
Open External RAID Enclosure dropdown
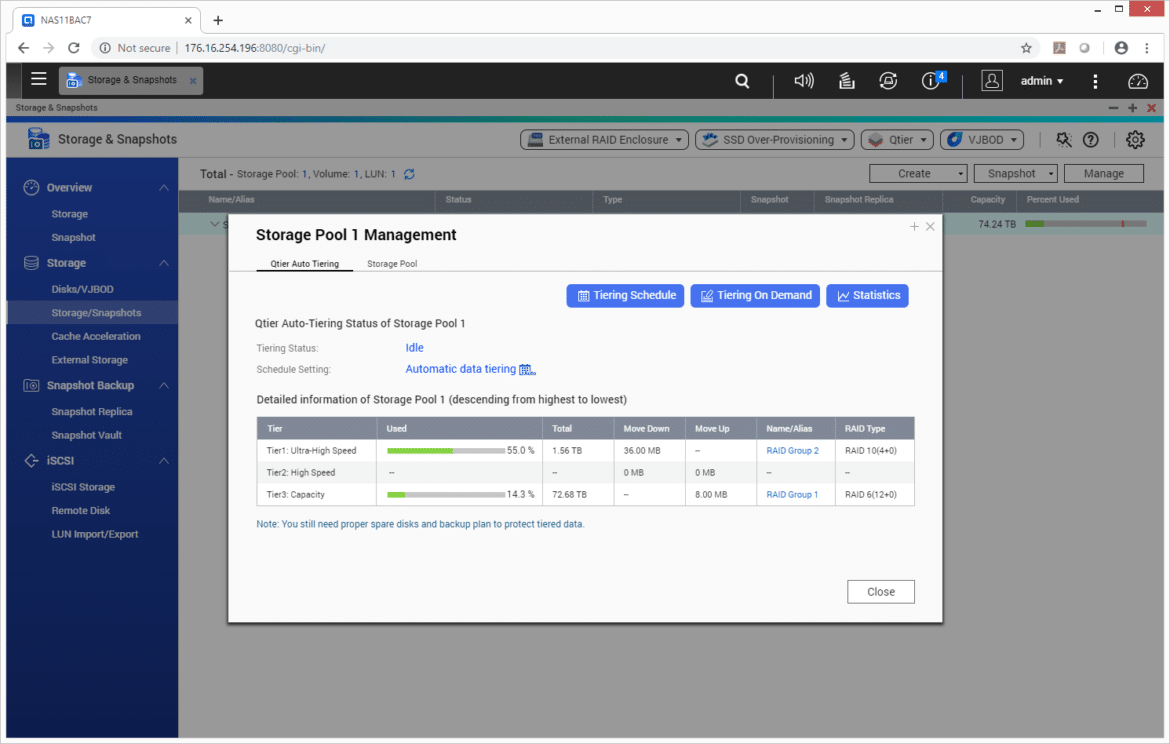click(x=604, y=140)
